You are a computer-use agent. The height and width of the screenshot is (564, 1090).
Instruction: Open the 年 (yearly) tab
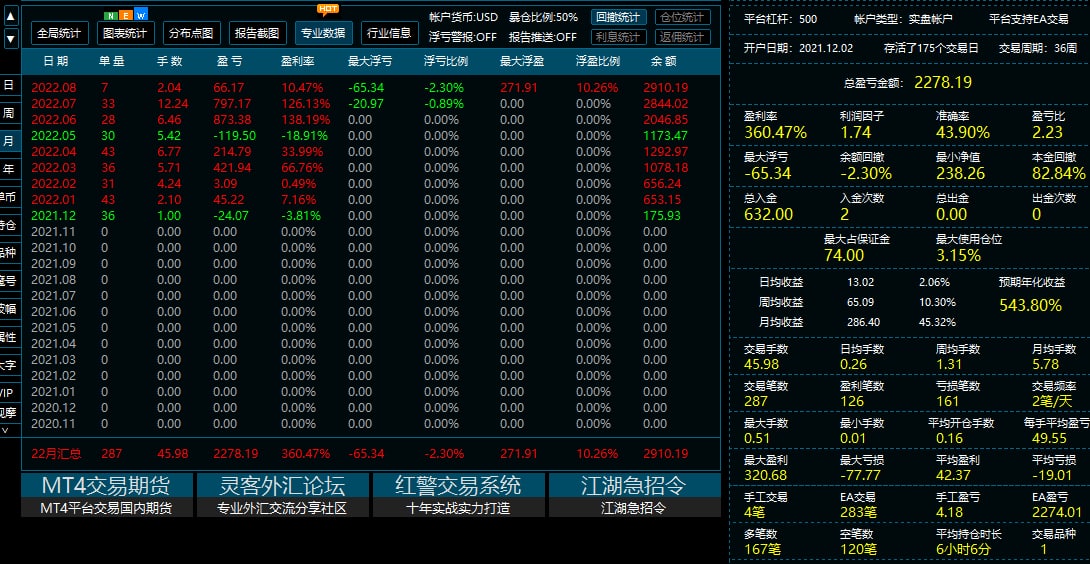coord(8,169)
